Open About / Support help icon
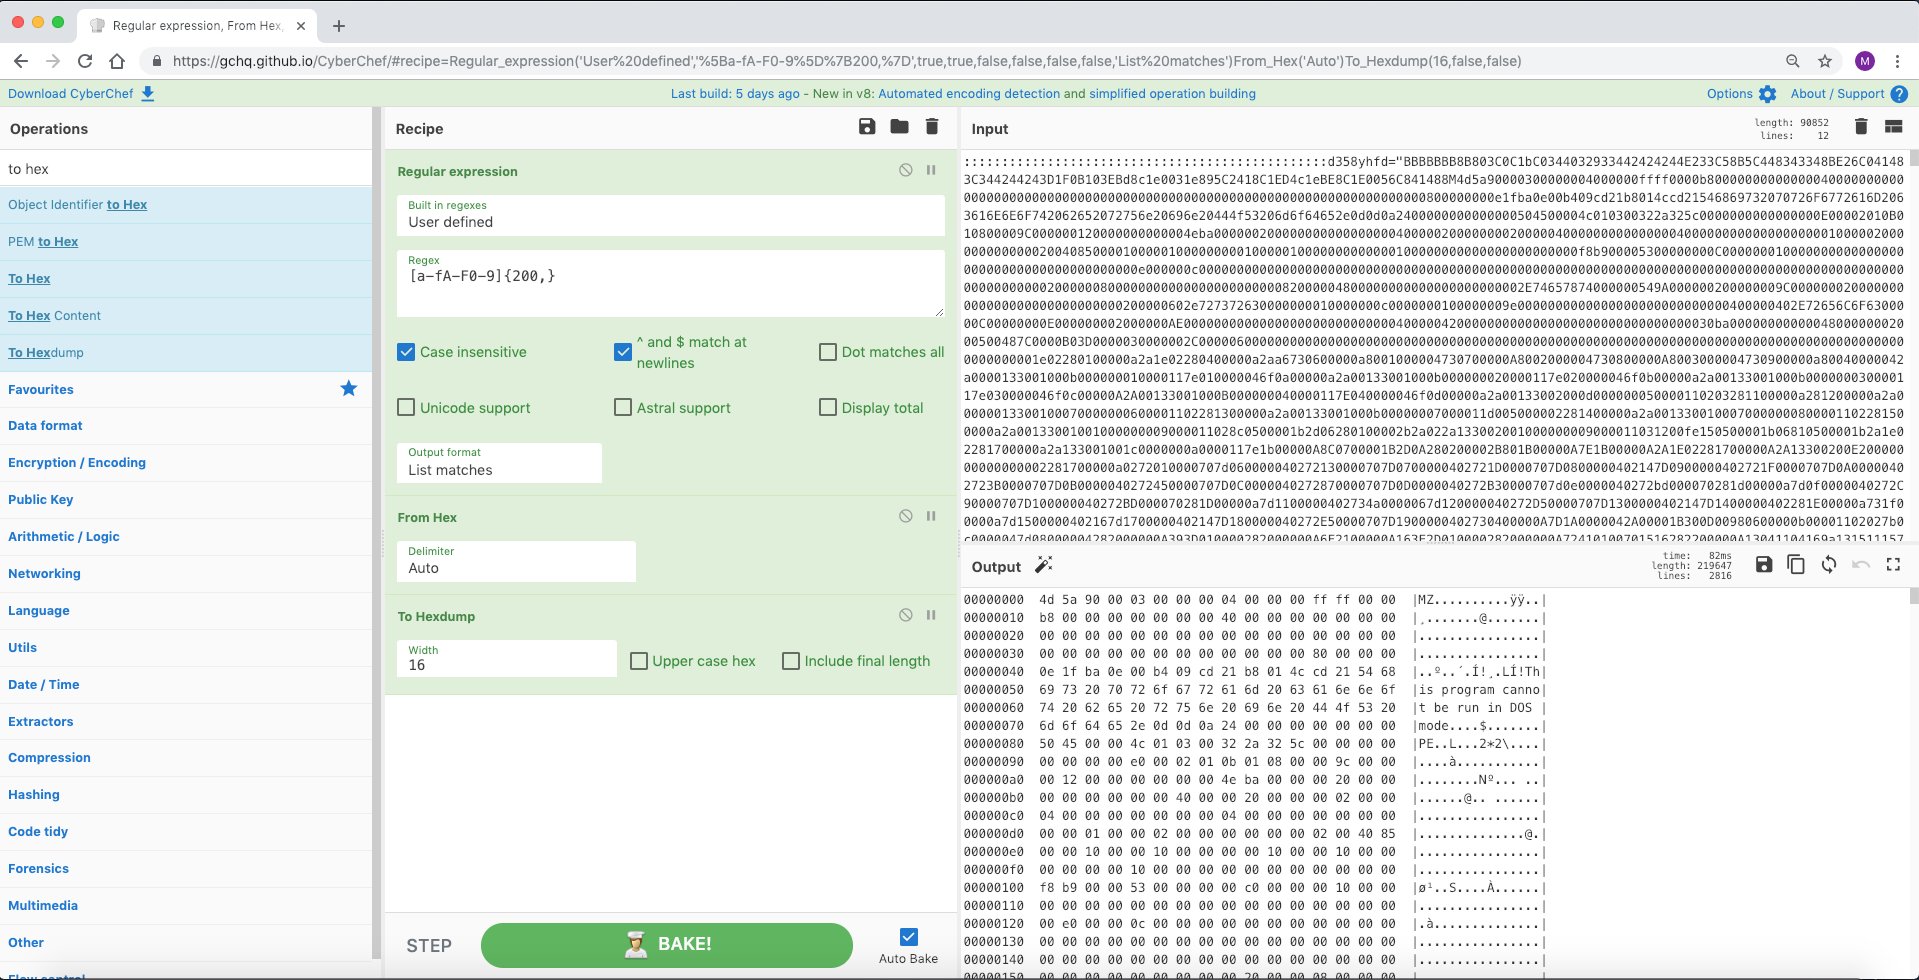1919x980 pixels. pos(1899,94)
